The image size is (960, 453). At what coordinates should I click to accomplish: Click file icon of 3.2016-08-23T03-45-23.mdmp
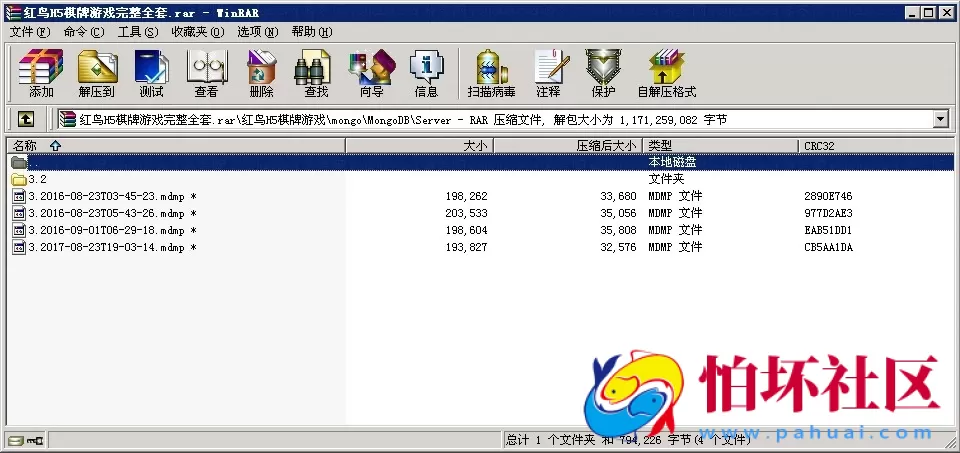click(20, 197)
